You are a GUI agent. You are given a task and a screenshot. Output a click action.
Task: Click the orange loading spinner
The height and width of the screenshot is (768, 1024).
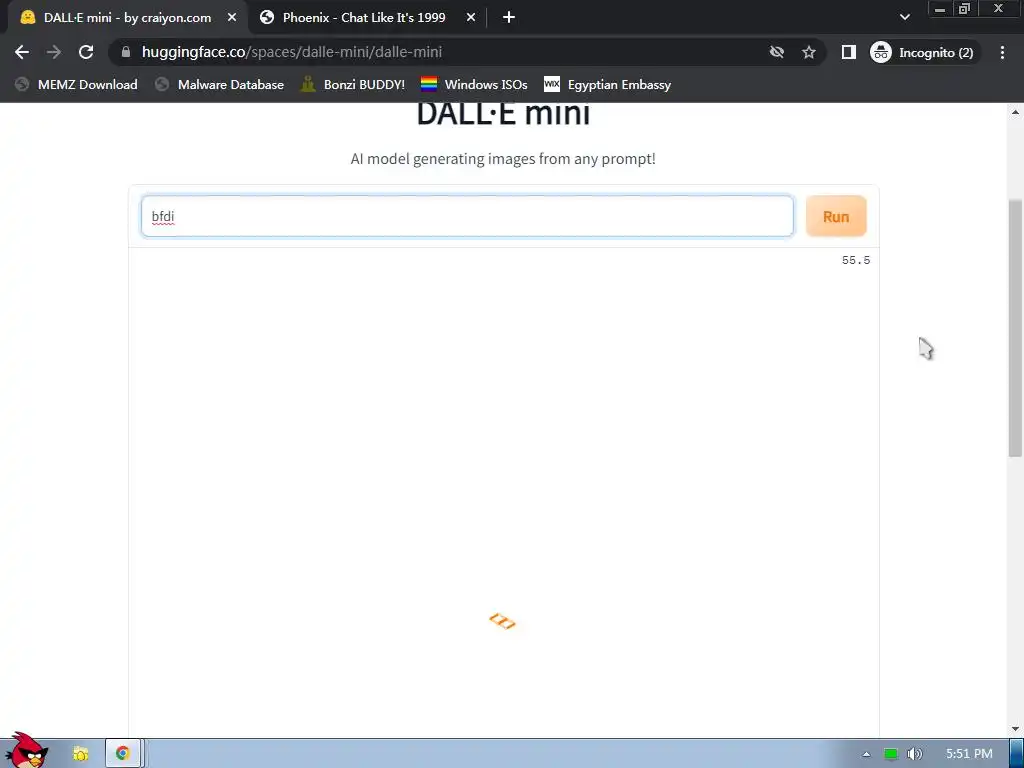[x=502, y=621]
